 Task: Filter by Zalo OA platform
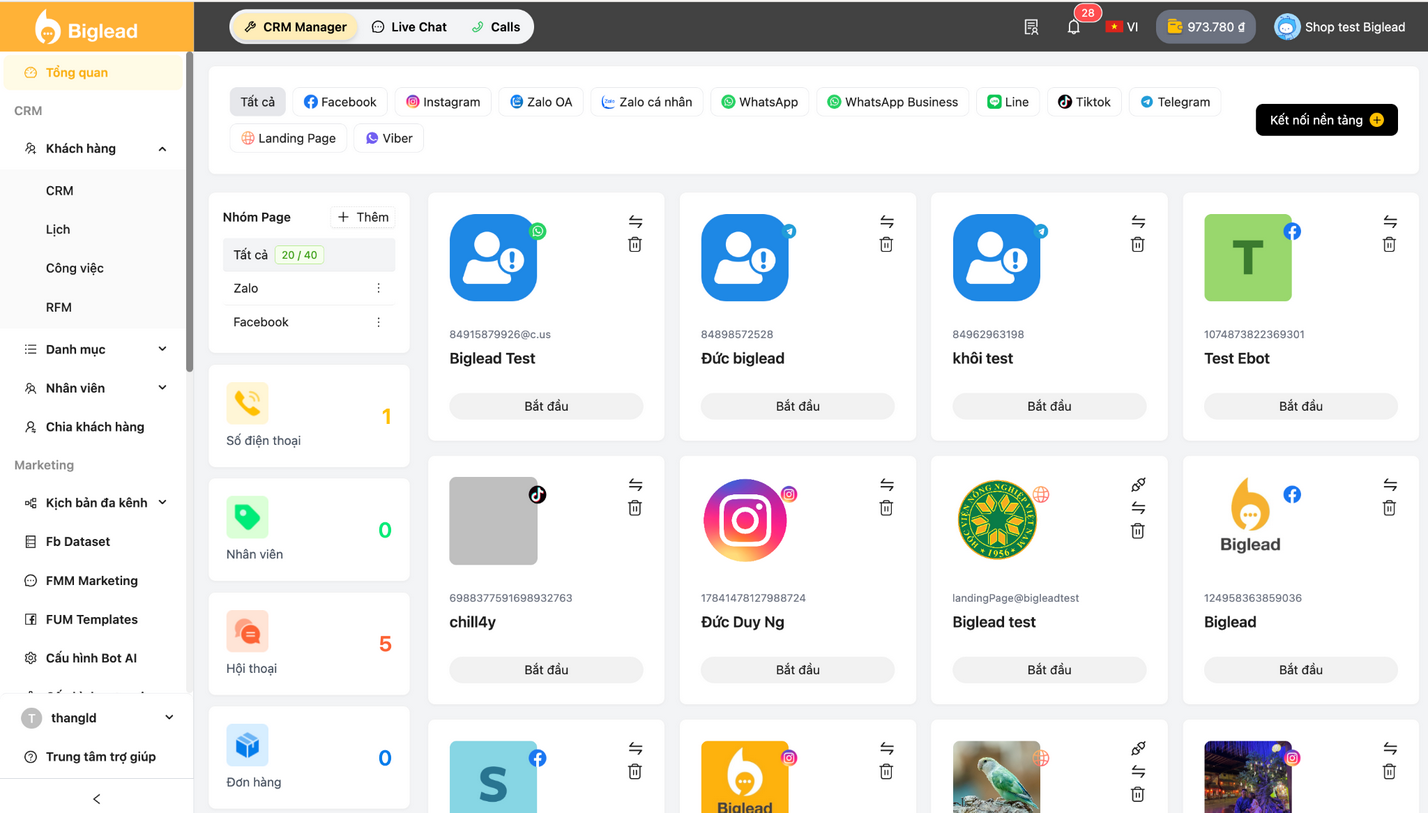[541, 102]
